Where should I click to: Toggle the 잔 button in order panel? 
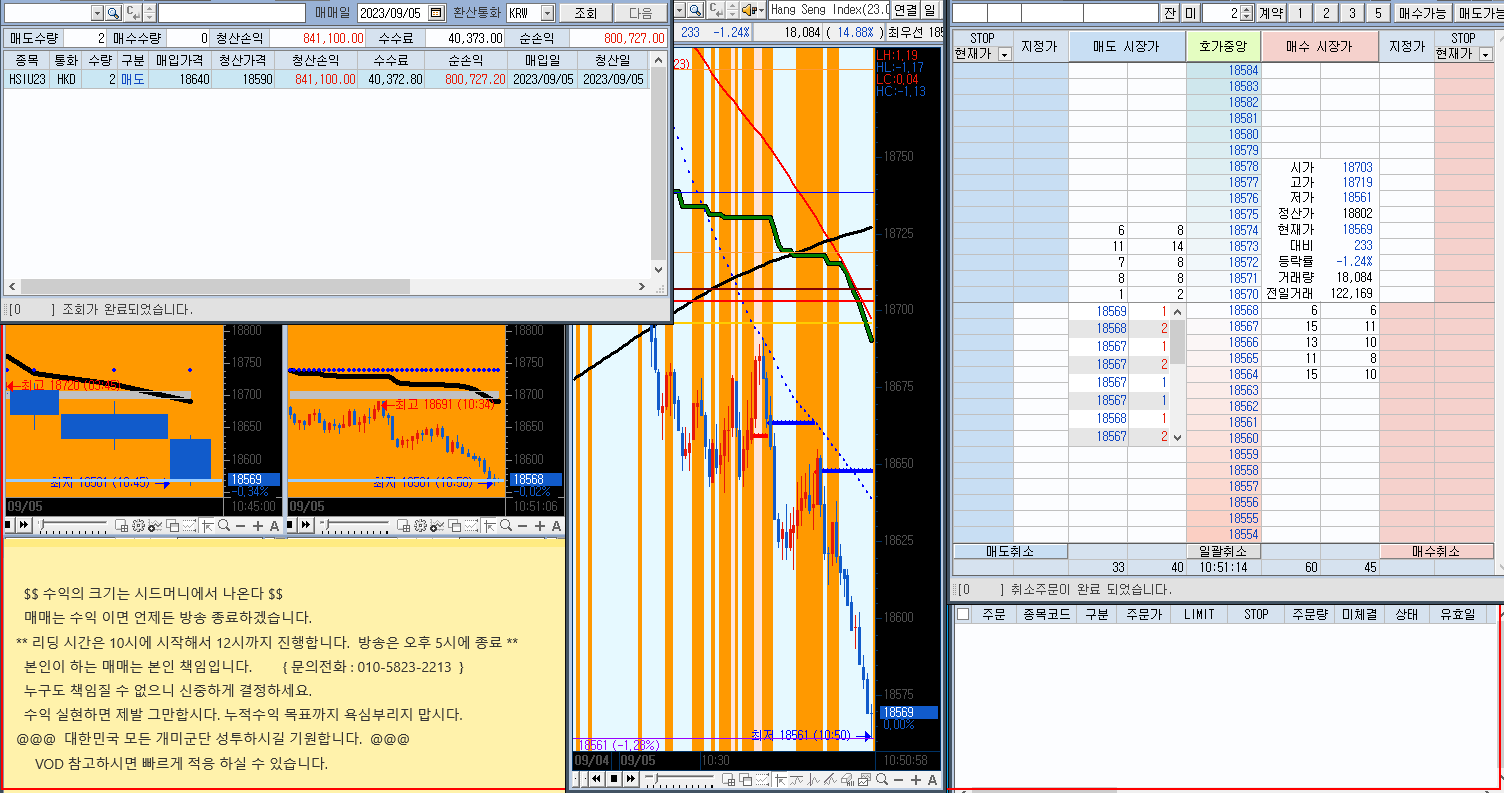(1170, 13)
